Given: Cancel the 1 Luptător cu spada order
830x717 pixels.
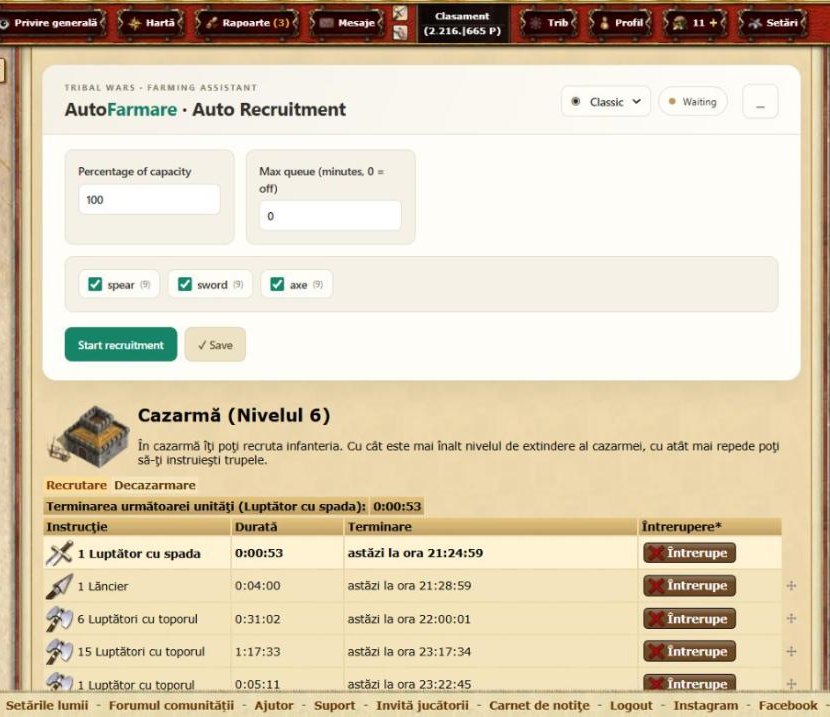Looking at the screenshot, I should tap(689, 553).
